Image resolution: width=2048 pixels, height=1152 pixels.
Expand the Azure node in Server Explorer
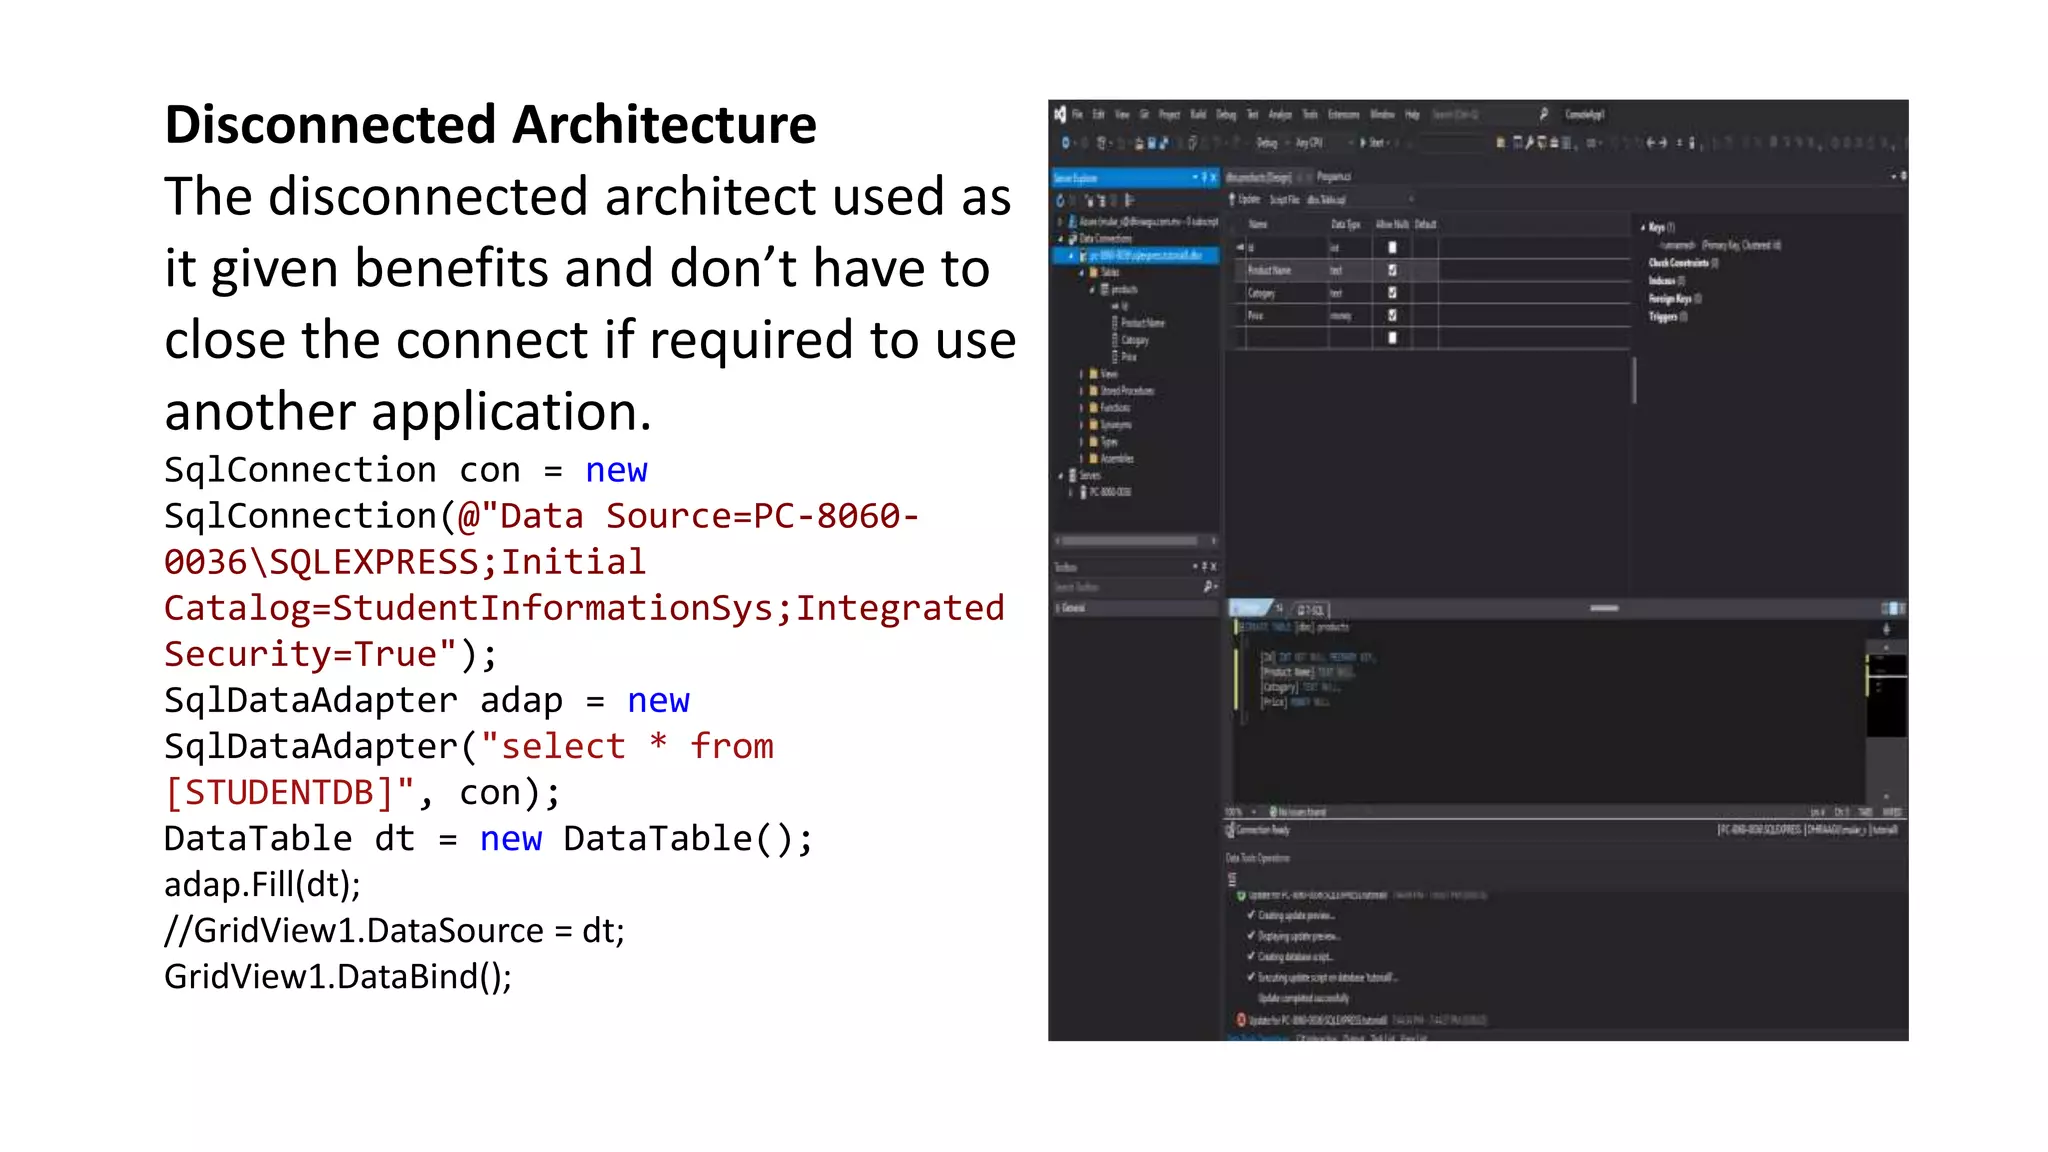1060,222
